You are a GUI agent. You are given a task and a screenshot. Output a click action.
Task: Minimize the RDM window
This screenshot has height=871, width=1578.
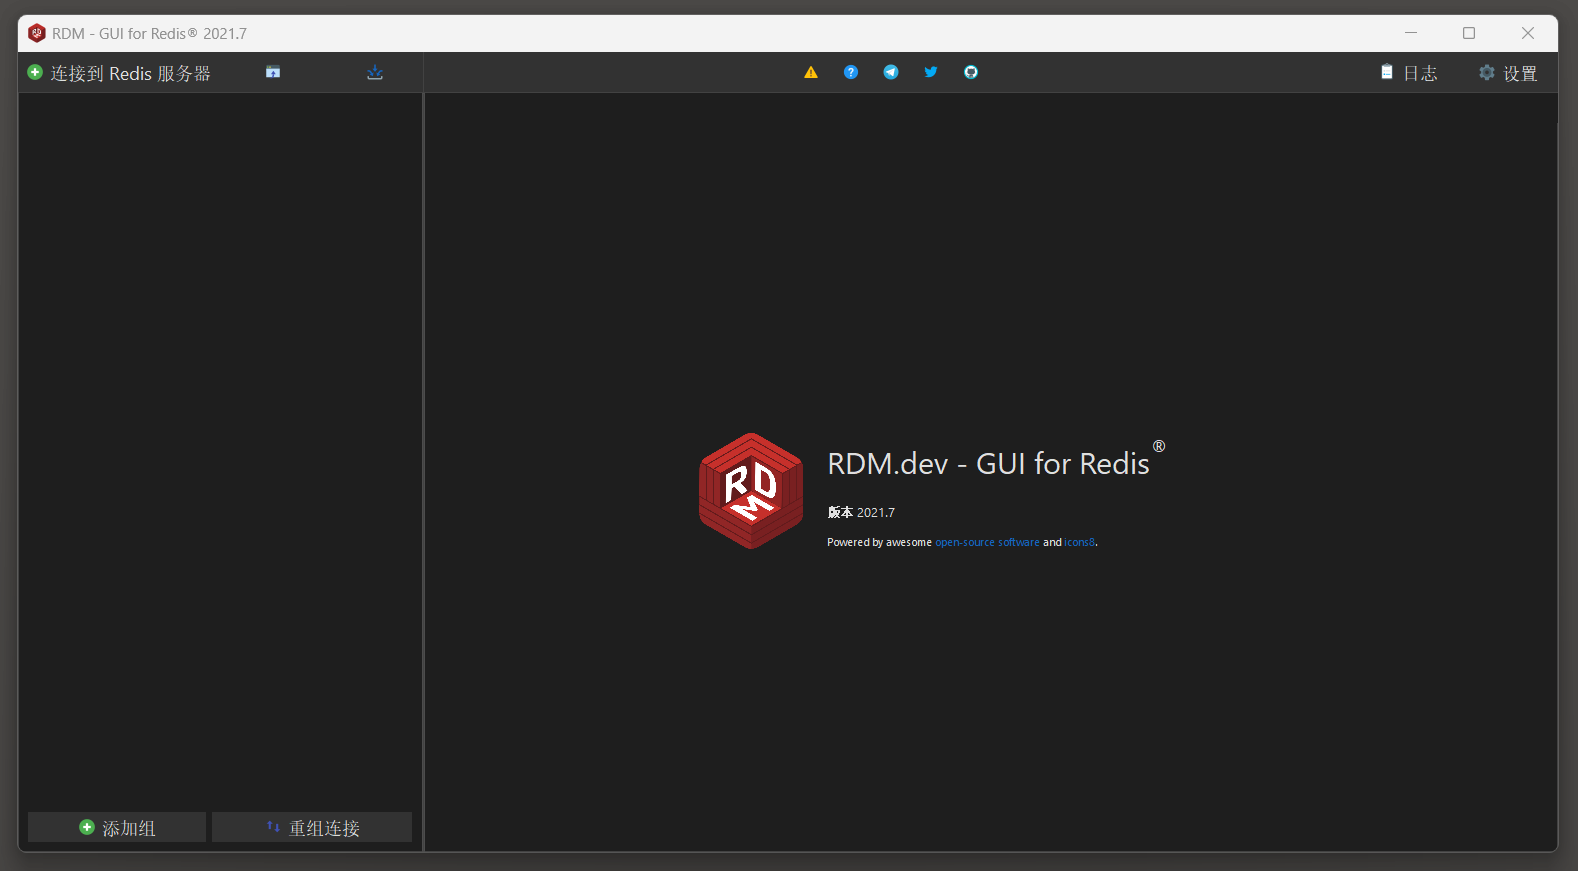point(1411,33)
